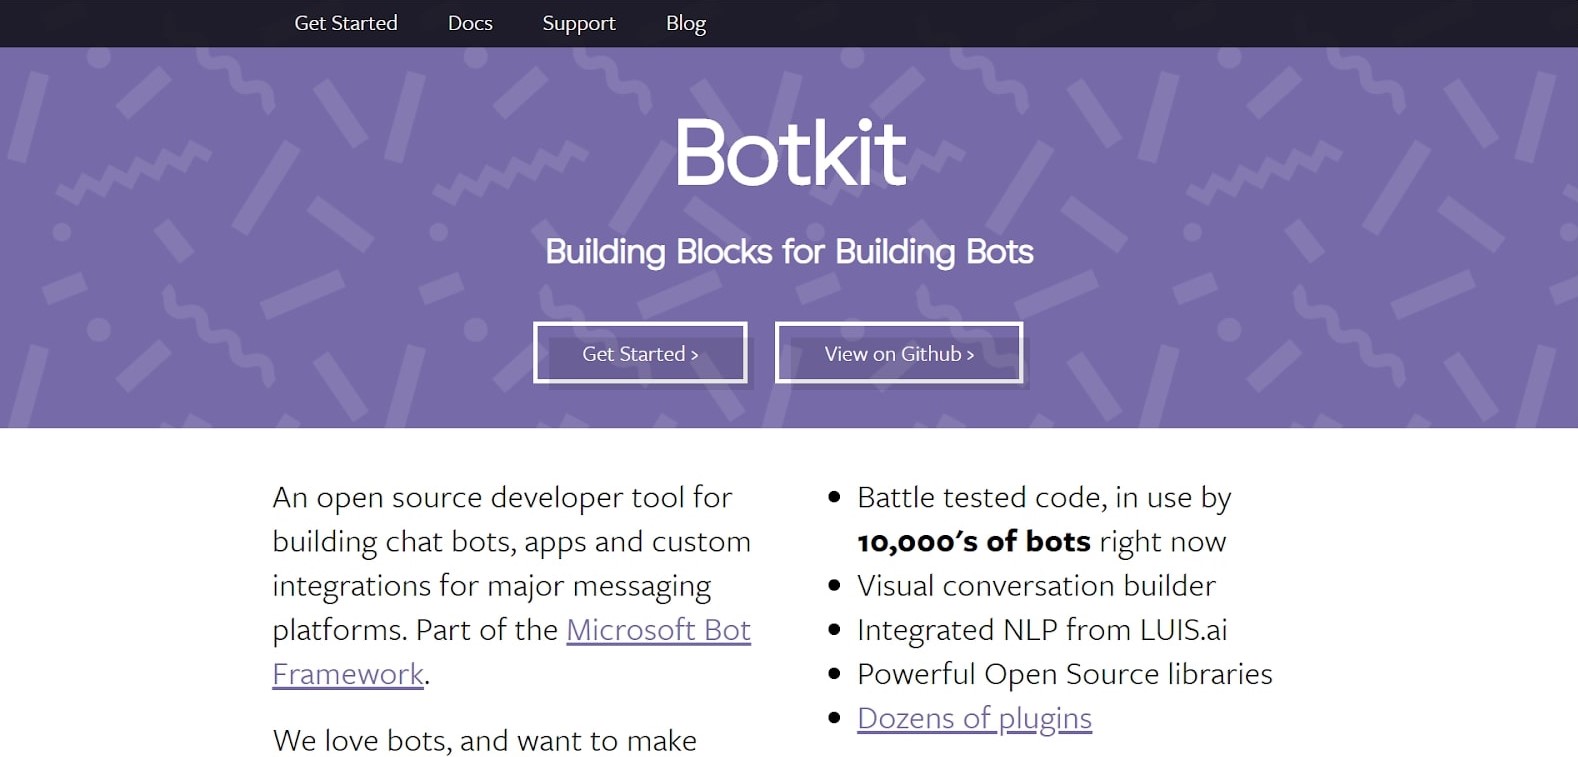This screenshot has height=757, width=1578.
Task: Click the Integrated NLP from LUIS.ai bullet
Action: [x=1041, y=630]
